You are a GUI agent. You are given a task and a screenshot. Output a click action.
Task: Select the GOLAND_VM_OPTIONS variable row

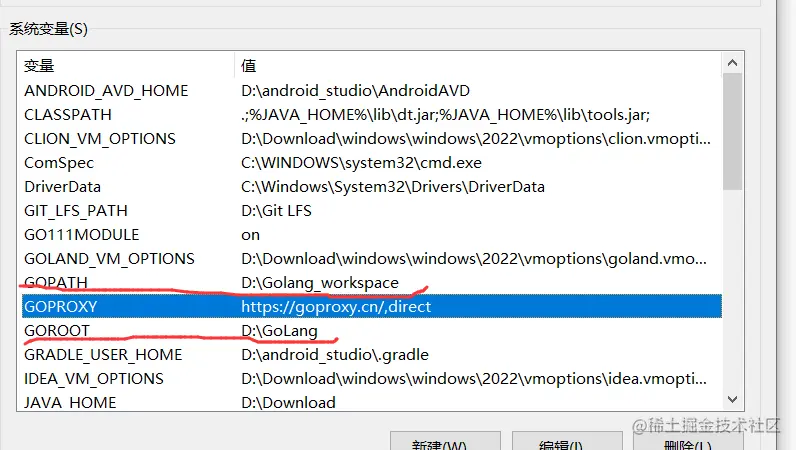[372, 259]
